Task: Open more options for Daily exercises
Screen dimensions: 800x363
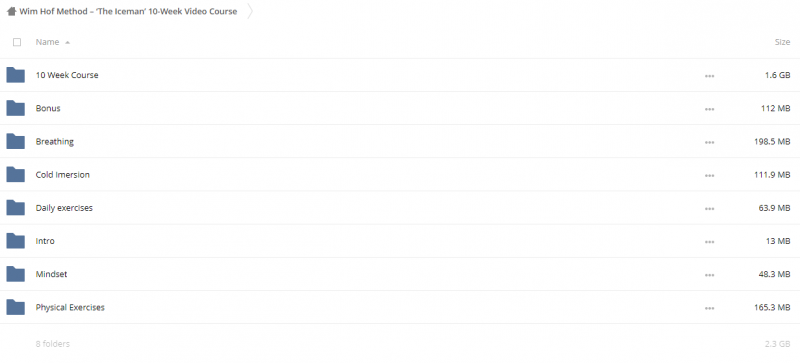Action: coord(709,208)
